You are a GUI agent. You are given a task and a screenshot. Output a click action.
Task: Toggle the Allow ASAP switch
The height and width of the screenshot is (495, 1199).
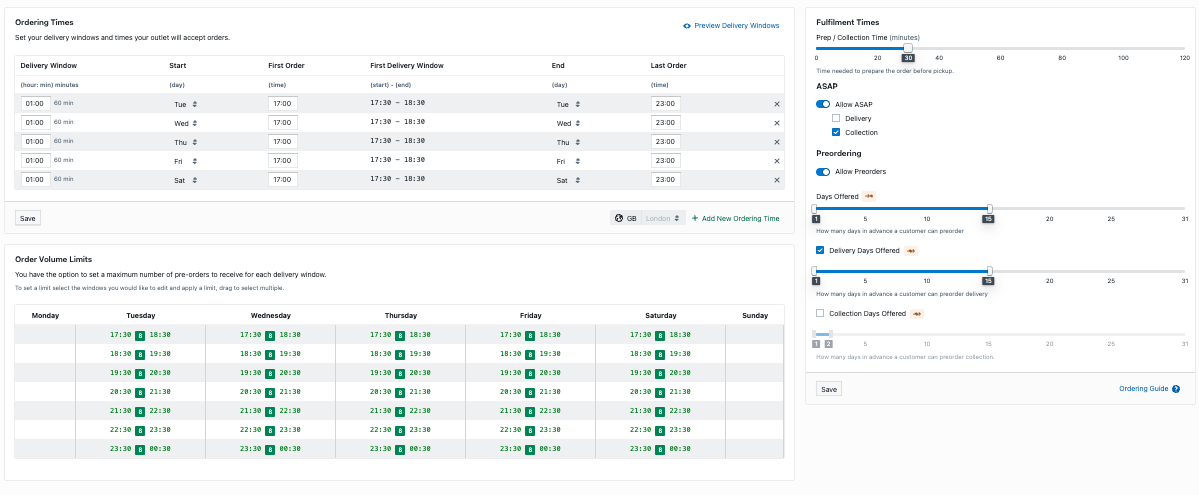tap(823, 104)
